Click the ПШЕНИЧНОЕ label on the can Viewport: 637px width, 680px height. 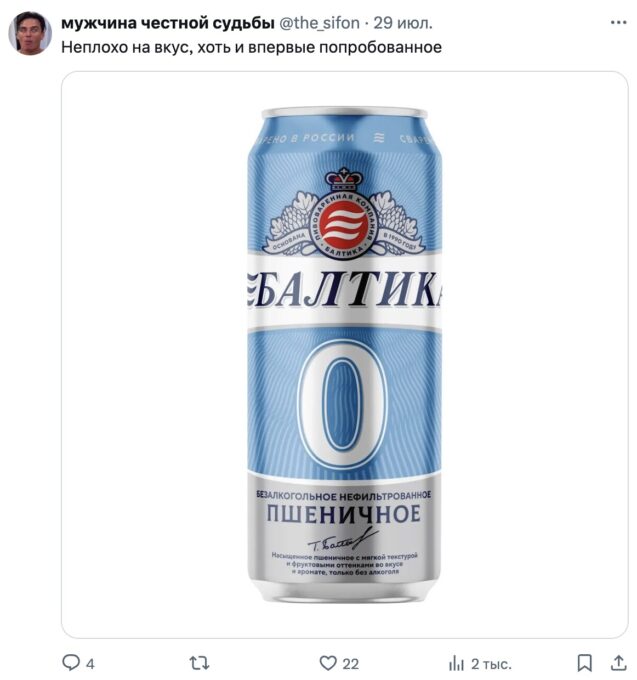pos(344,514)
